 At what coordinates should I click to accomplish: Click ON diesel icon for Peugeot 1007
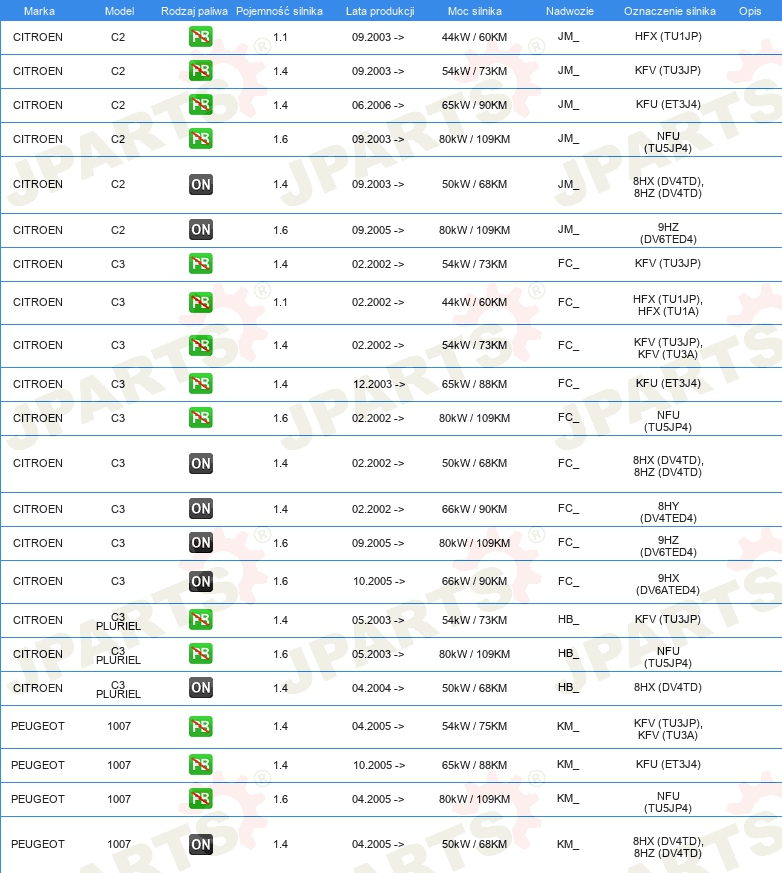point(200,844)
